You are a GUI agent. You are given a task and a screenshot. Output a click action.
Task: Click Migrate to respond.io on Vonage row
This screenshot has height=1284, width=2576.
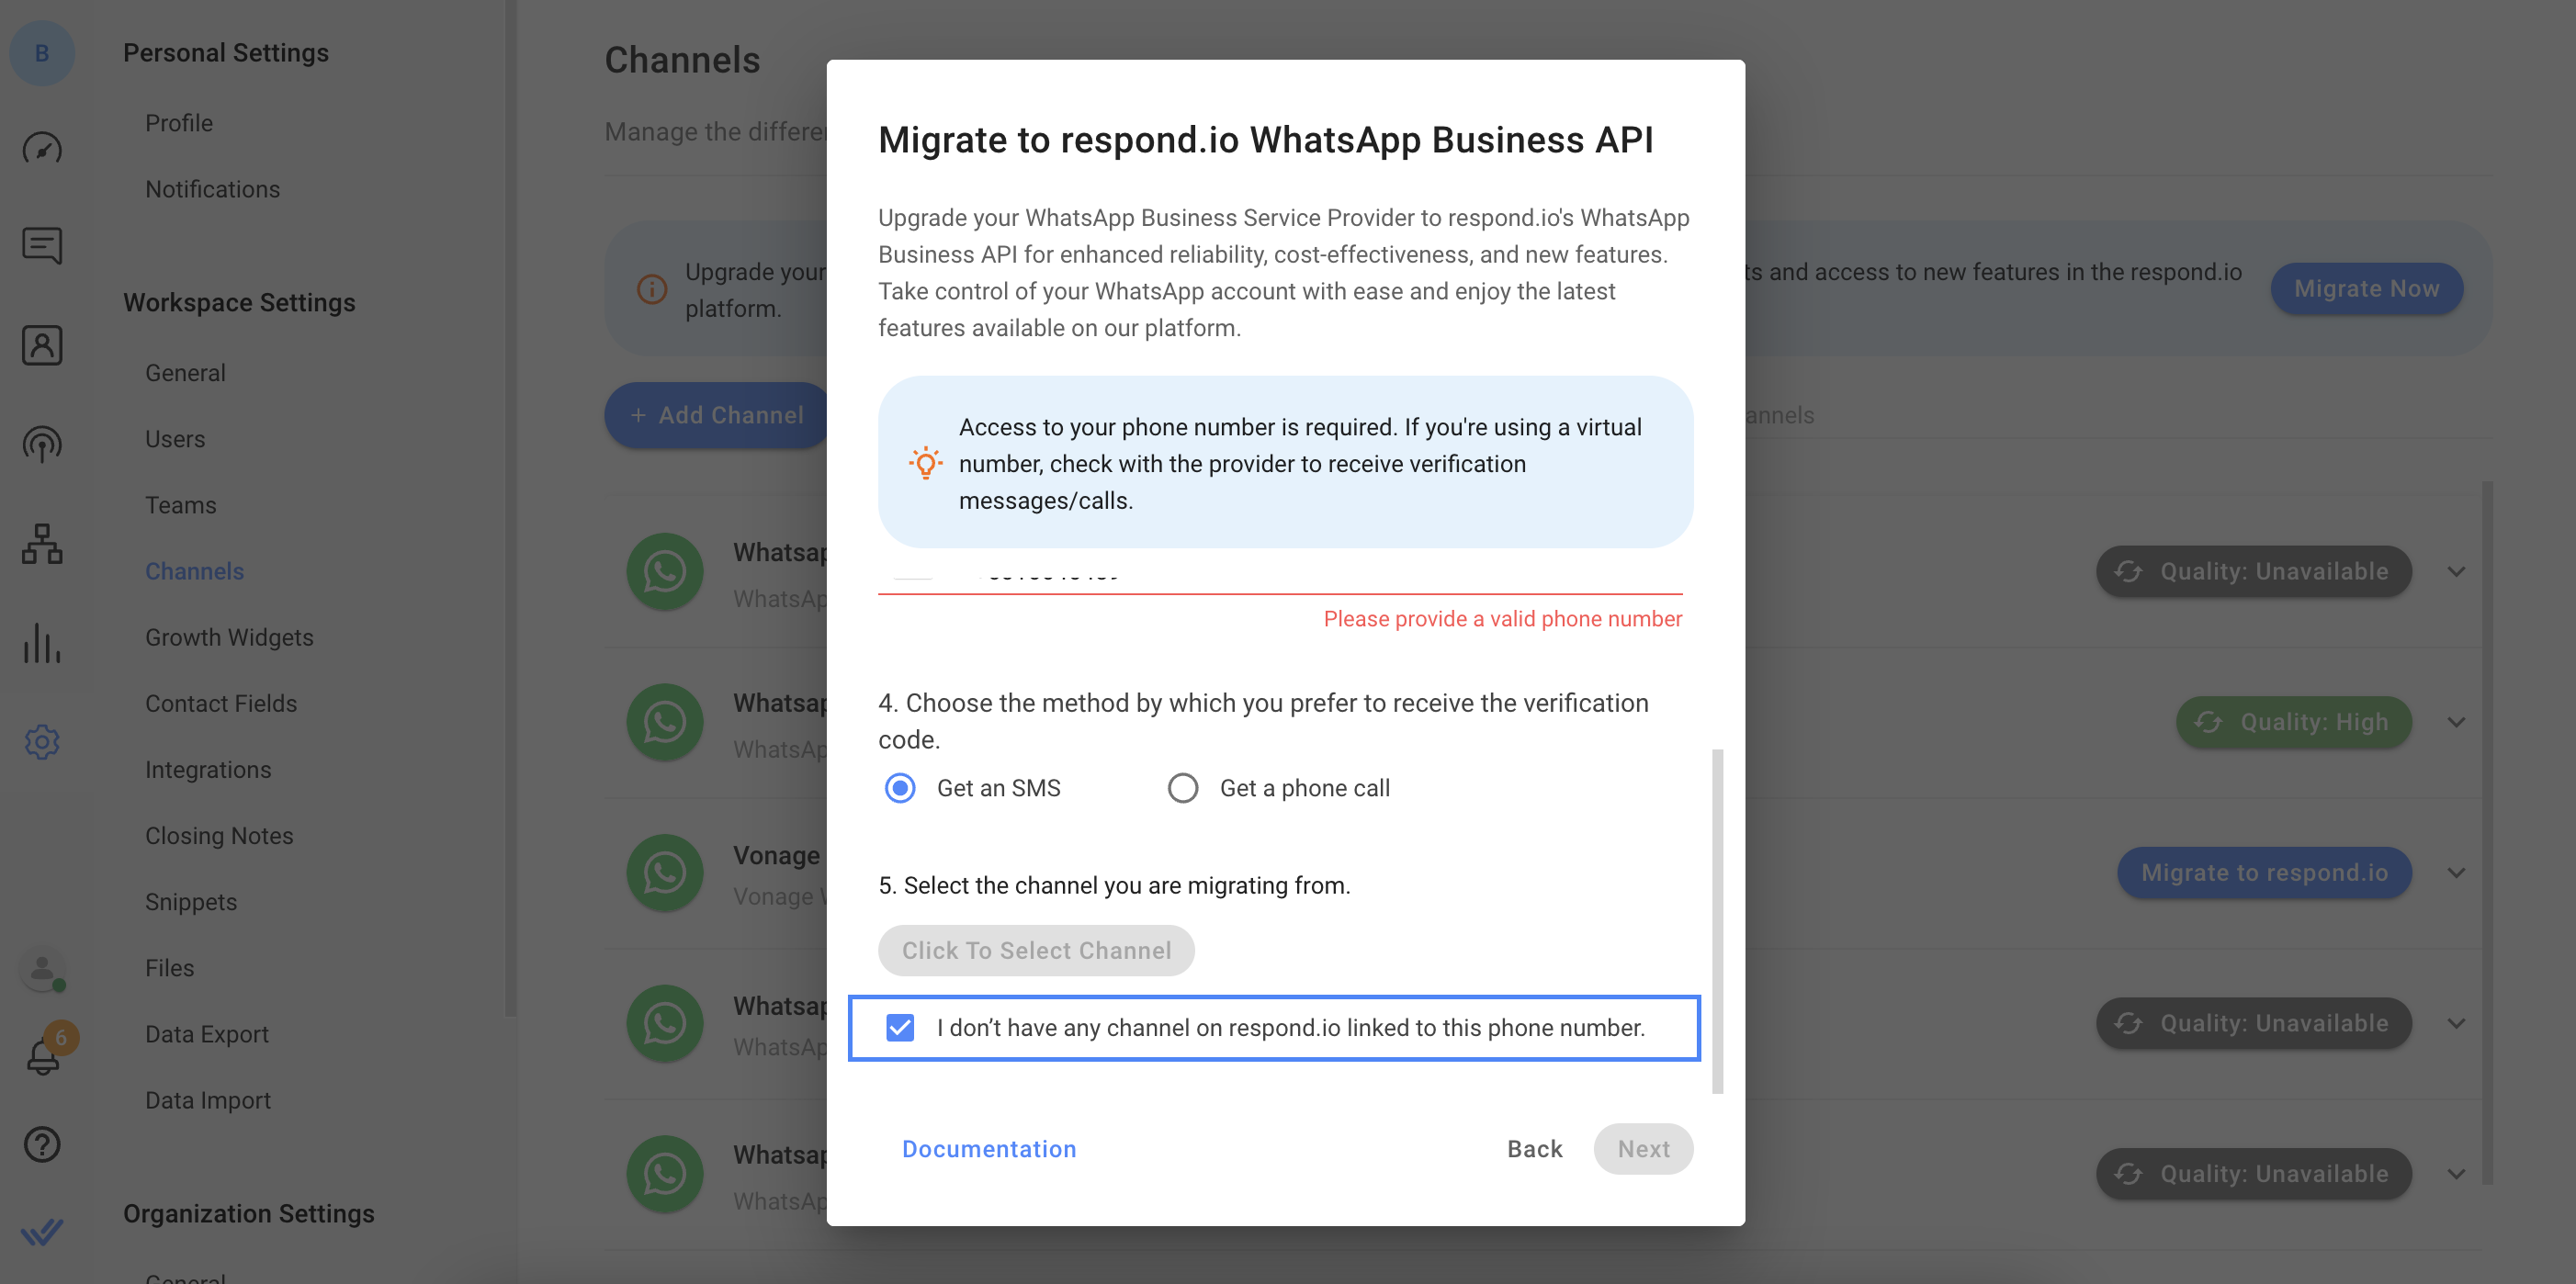pyautogui.click(x=2264, y=872)
